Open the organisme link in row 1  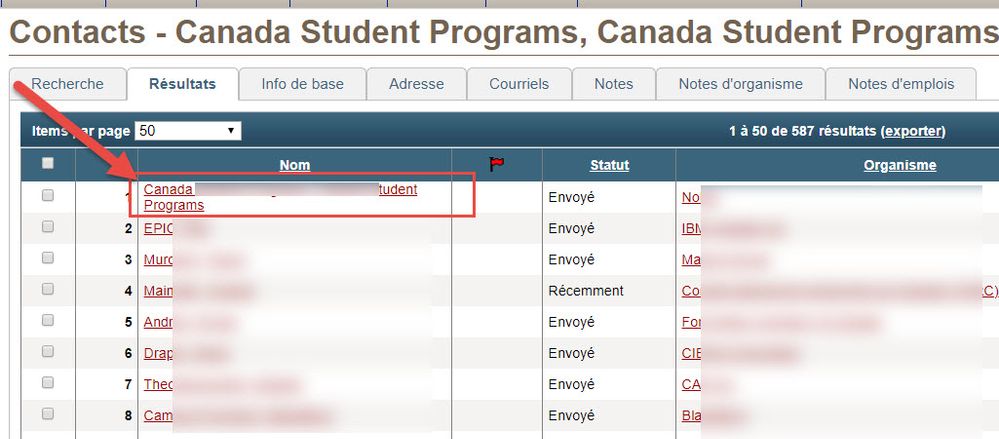click(x=691, y=198)
